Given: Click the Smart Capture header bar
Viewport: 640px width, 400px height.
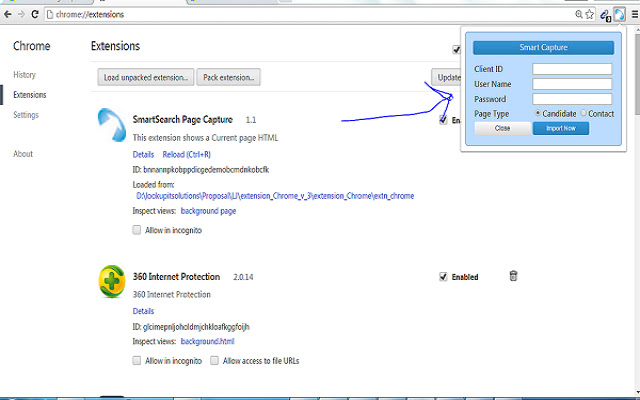Looking at the screenshot, I should 543,47.
